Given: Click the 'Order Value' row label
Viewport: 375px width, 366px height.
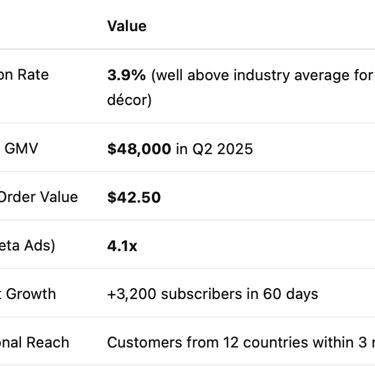Looking at the screenshot, I should click(38, 197).
